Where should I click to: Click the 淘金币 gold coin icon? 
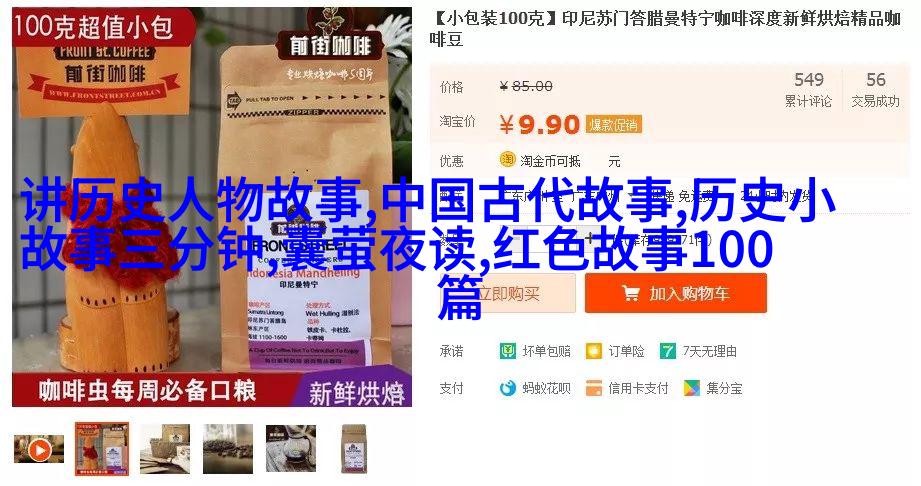507,160
